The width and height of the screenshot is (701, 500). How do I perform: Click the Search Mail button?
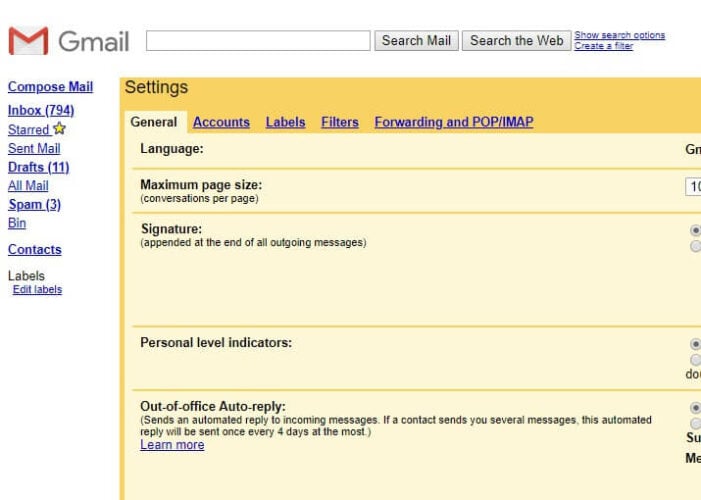(x=416, y=41)
